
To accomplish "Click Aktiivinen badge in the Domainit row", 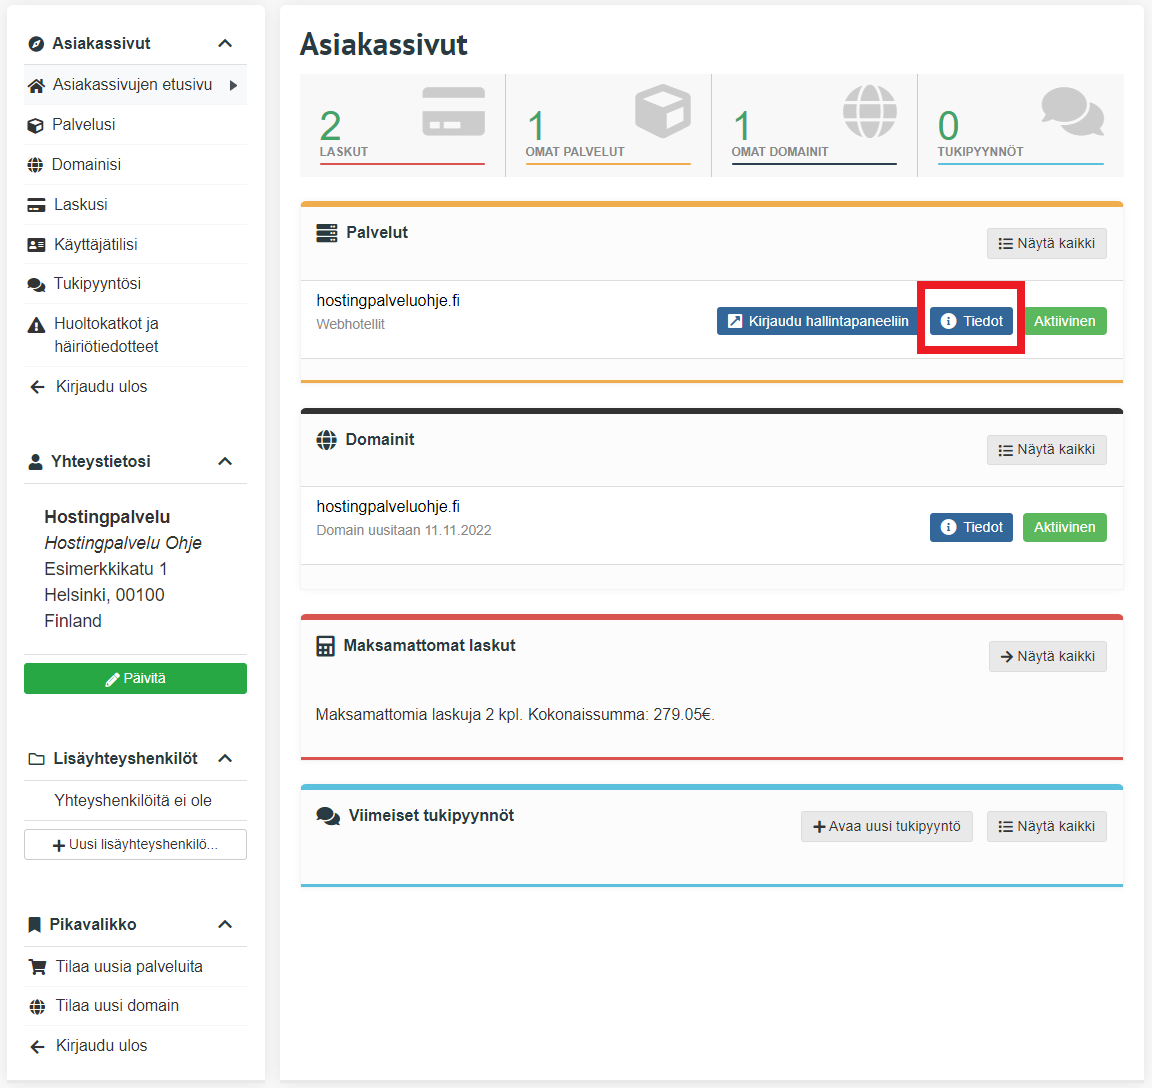I will (1065, 527).
